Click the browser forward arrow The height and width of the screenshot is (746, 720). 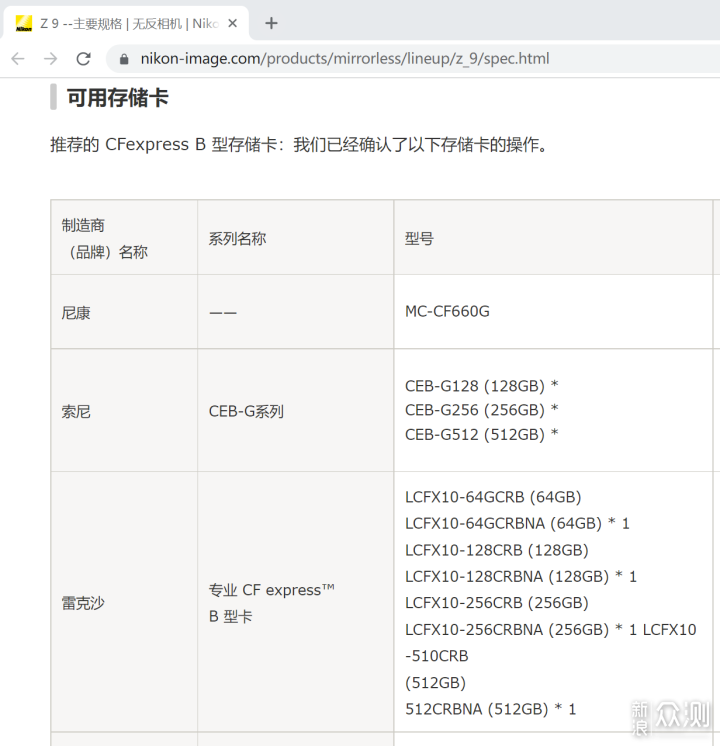(x=50, y=59)
